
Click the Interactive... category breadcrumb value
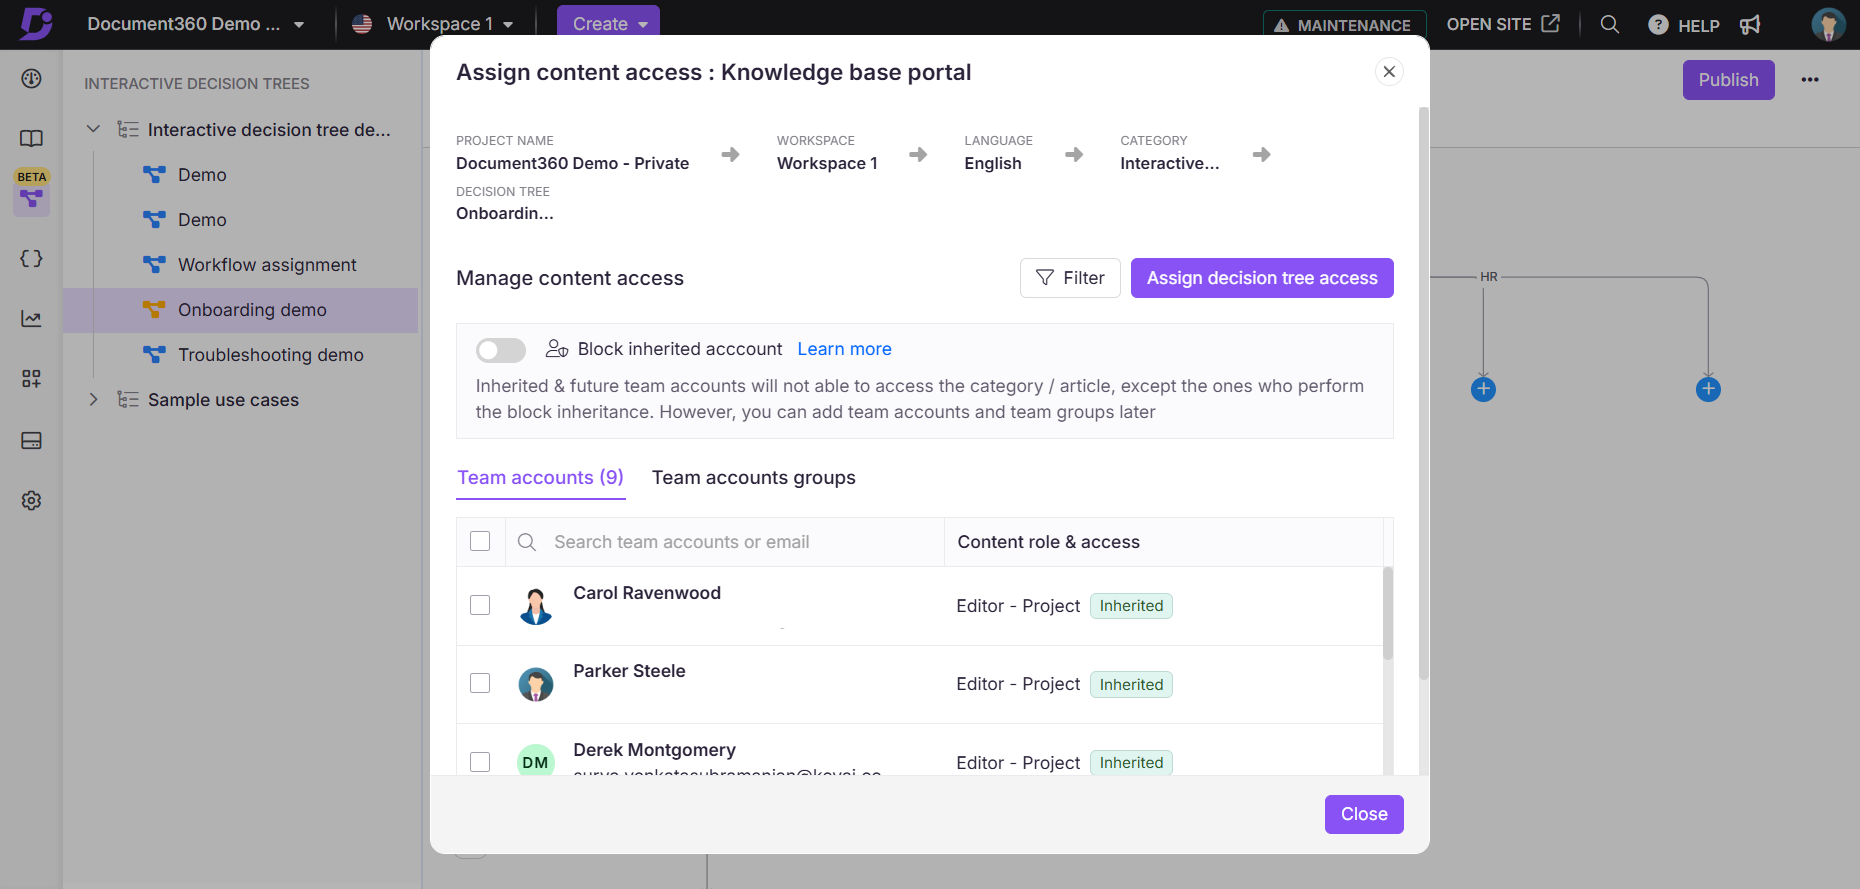pos(1169,163)
